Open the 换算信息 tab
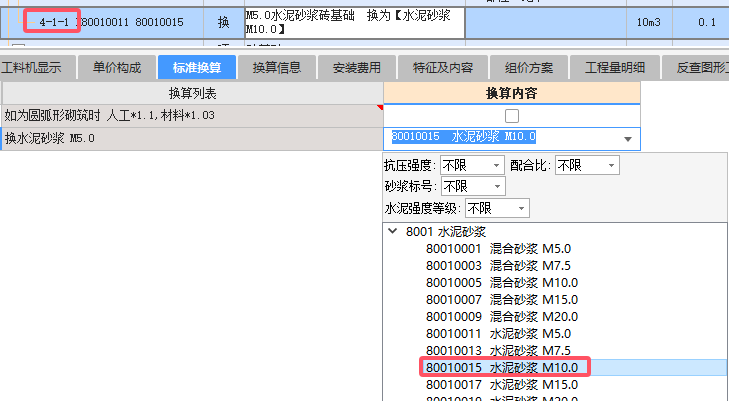Viewport: 729px width, 401px height. click(x=277, y=67)
